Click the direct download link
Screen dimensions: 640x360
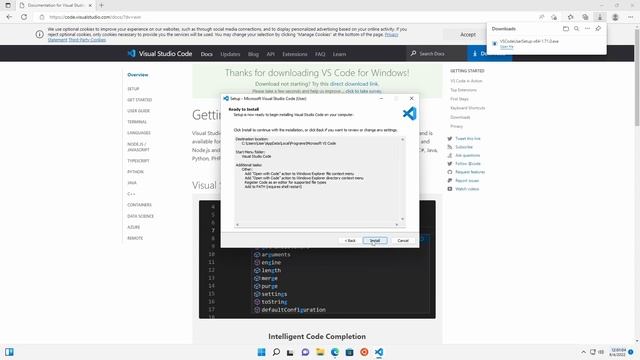354,84
